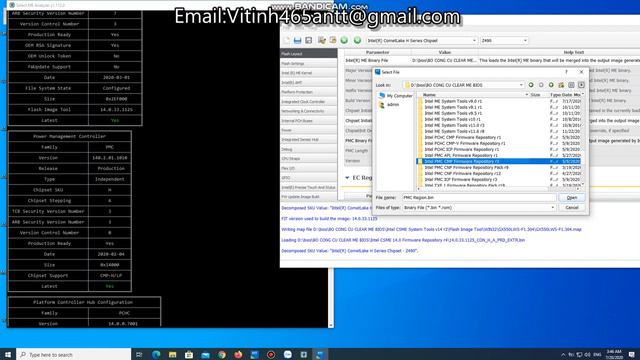Select the CPU Straps tab
This screenshot has width=640, height=360.
309,159
